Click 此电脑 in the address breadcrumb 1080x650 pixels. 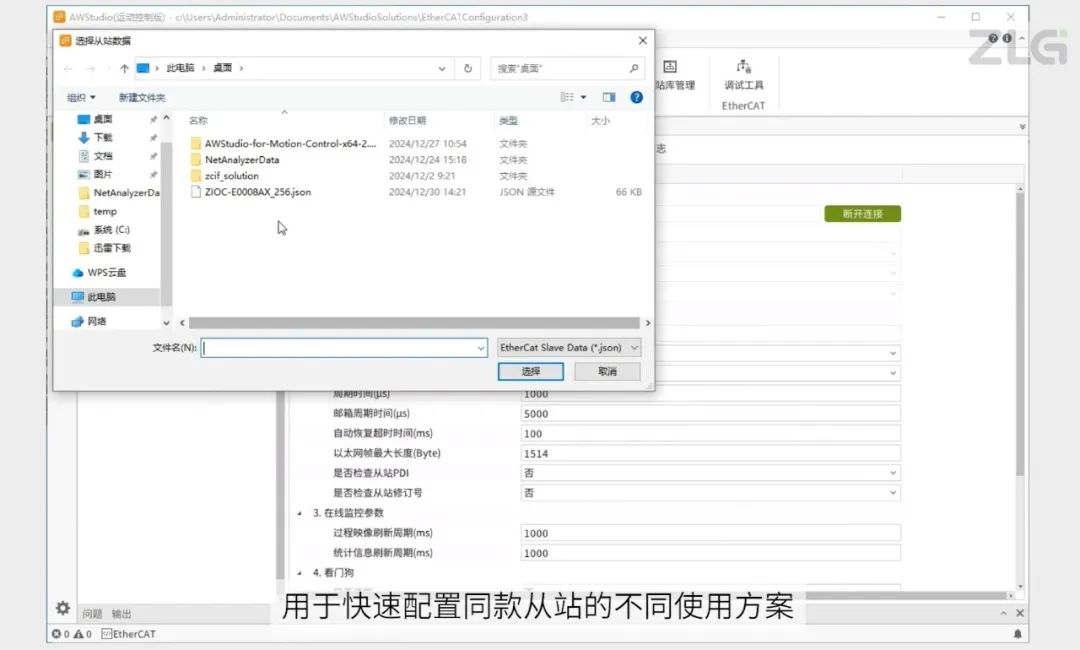click(x=180, y=68)
